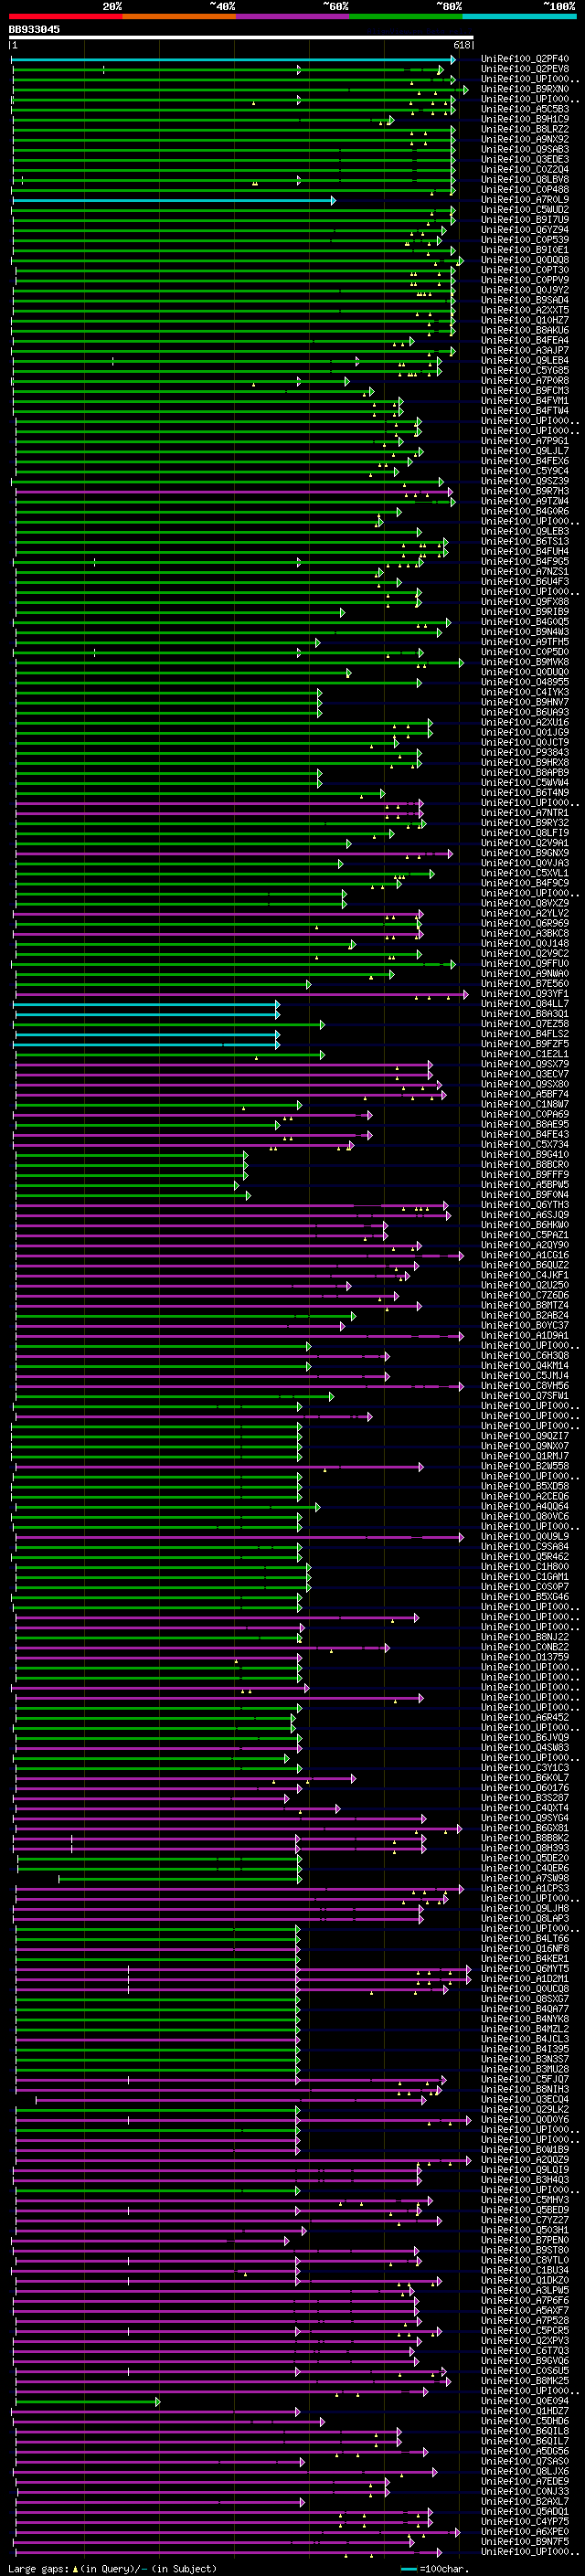Open the UniRef100_C0P488 hit

(x=525, y=189)
